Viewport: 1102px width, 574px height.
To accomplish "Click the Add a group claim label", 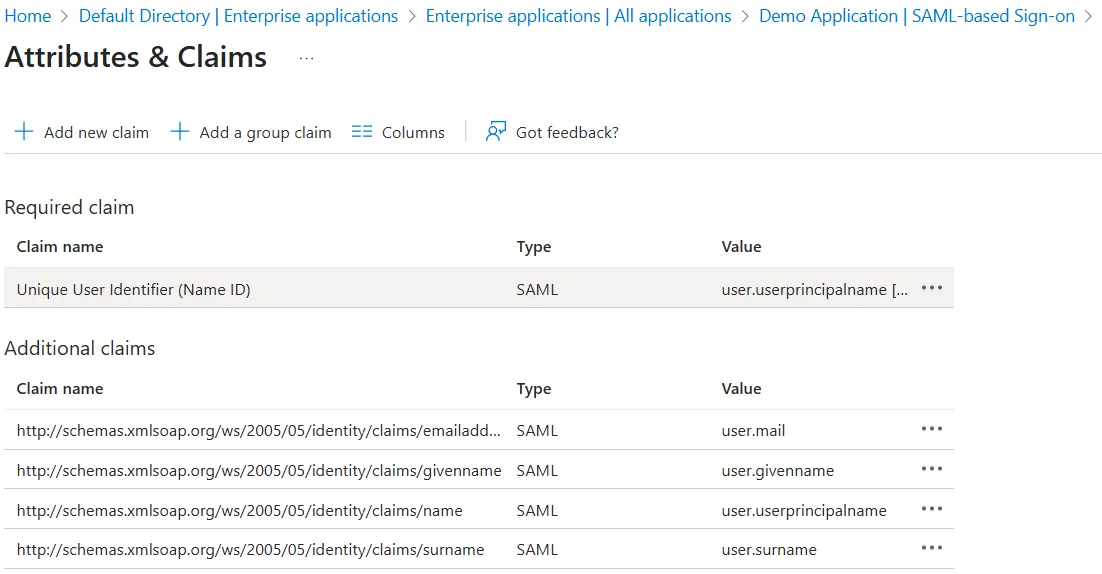I will 265,132.
